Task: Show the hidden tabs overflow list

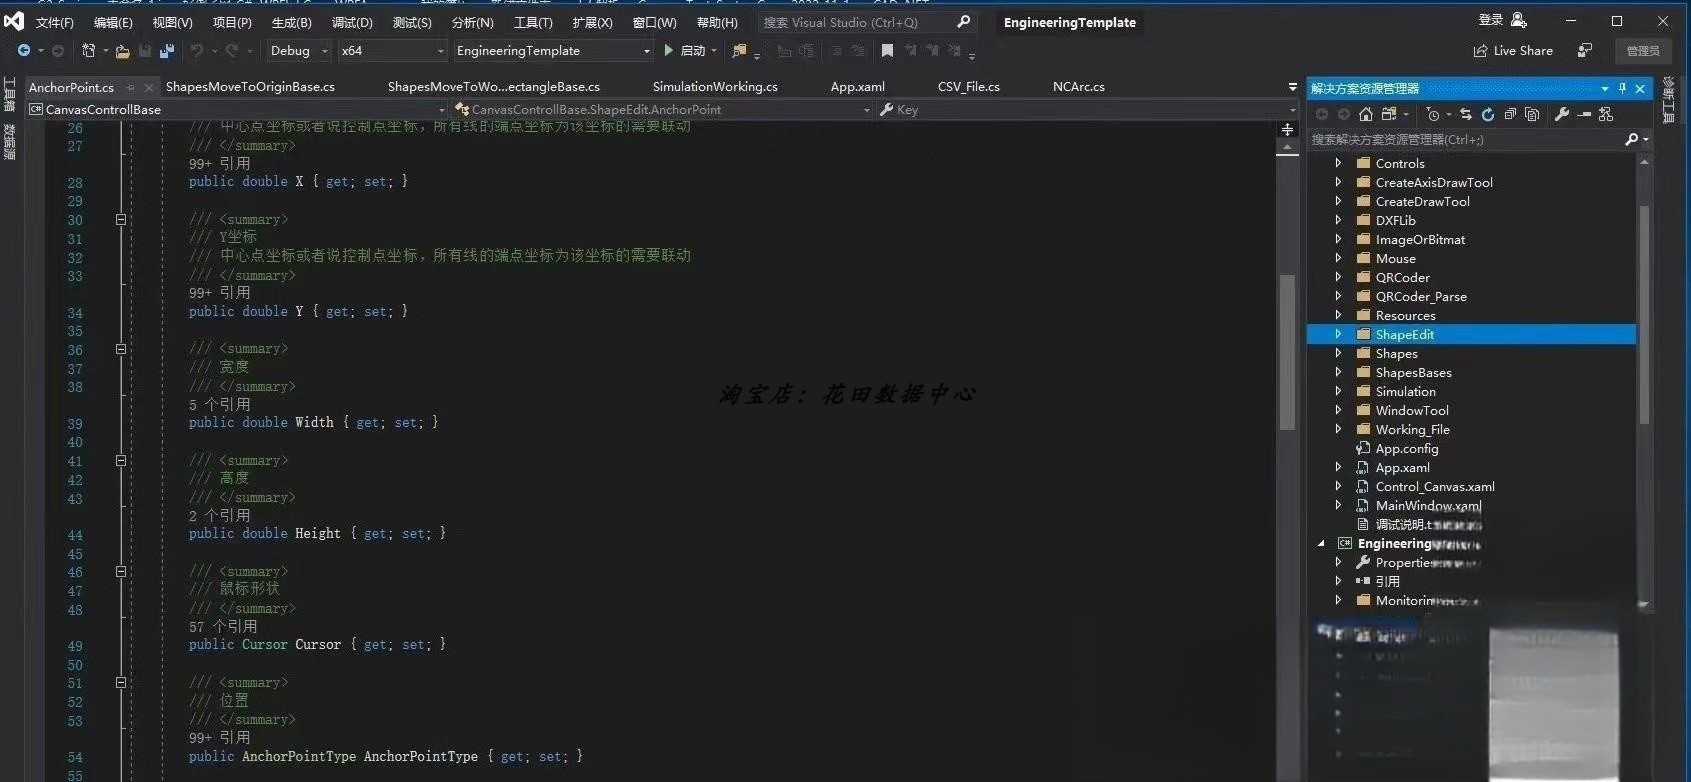Action: pos(1292,87)
